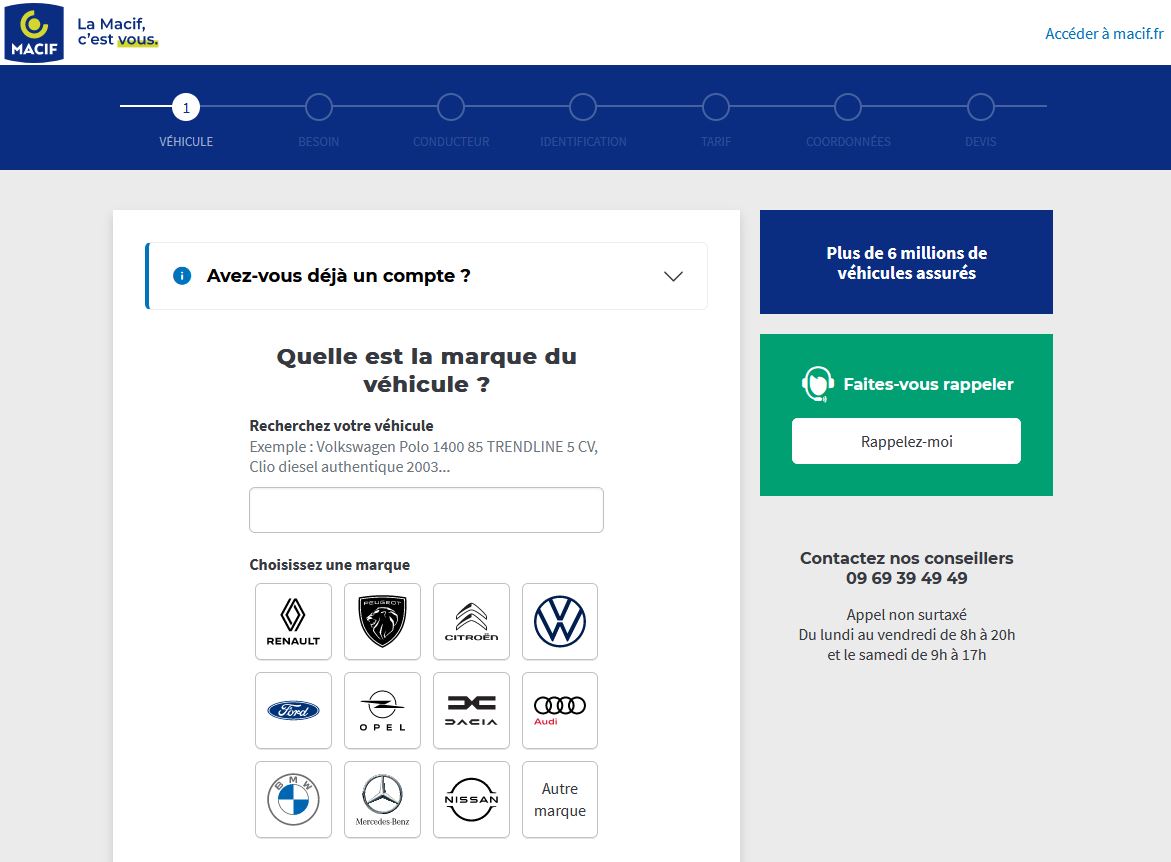1171x862 pixels.
Task: Select the 'Autre marque' option
Action: [x=559, y=799]
